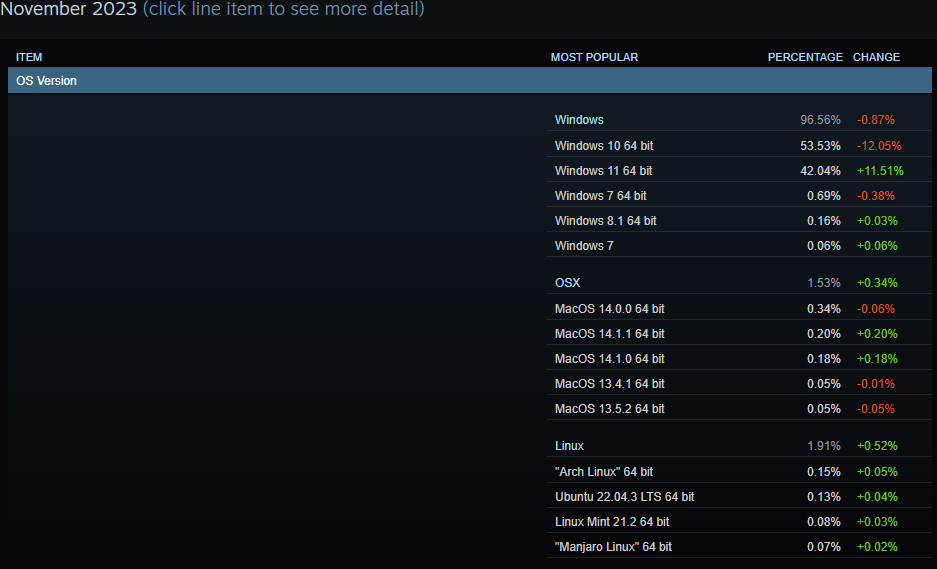Click Ubuntu 22.04.3 LTS 64 bit entry
This screenshot has height=569, width=937.
click(625, 497)
